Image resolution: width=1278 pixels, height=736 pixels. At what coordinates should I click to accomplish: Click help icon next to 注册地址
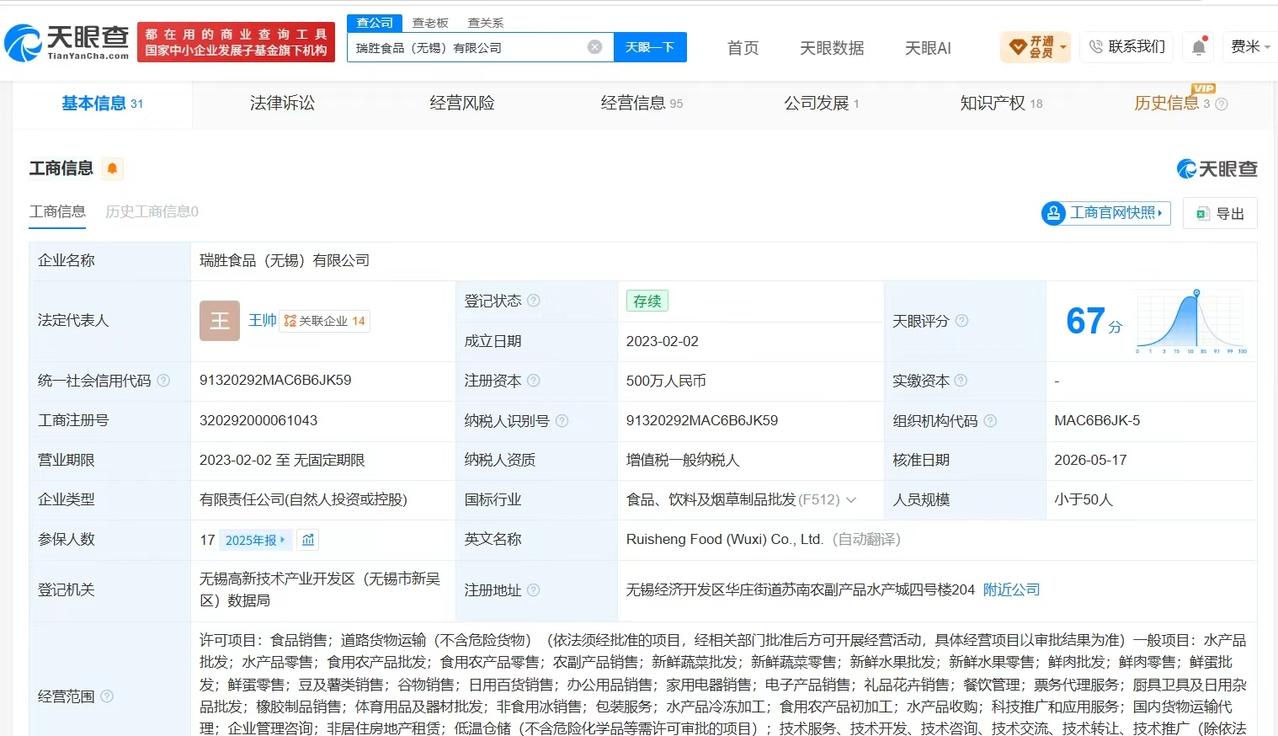pos(534,590)
